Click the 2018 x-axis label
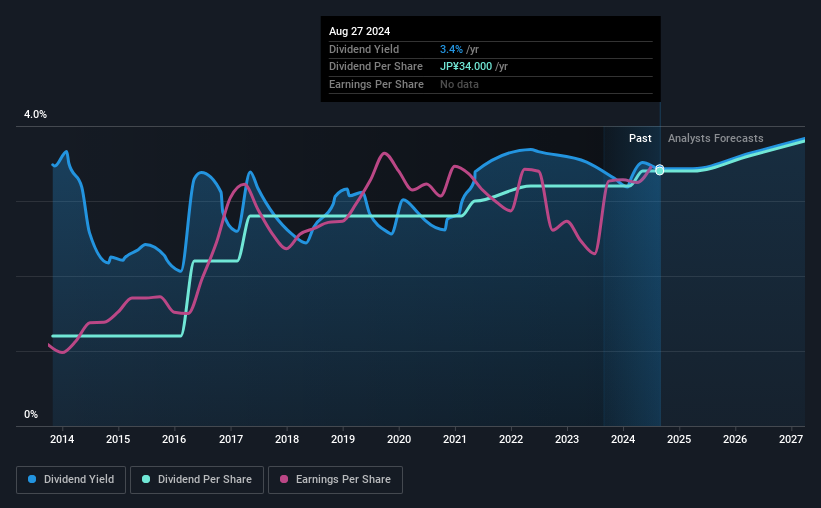The height and width of the screenshot is (508, 821). click(287, 439)
